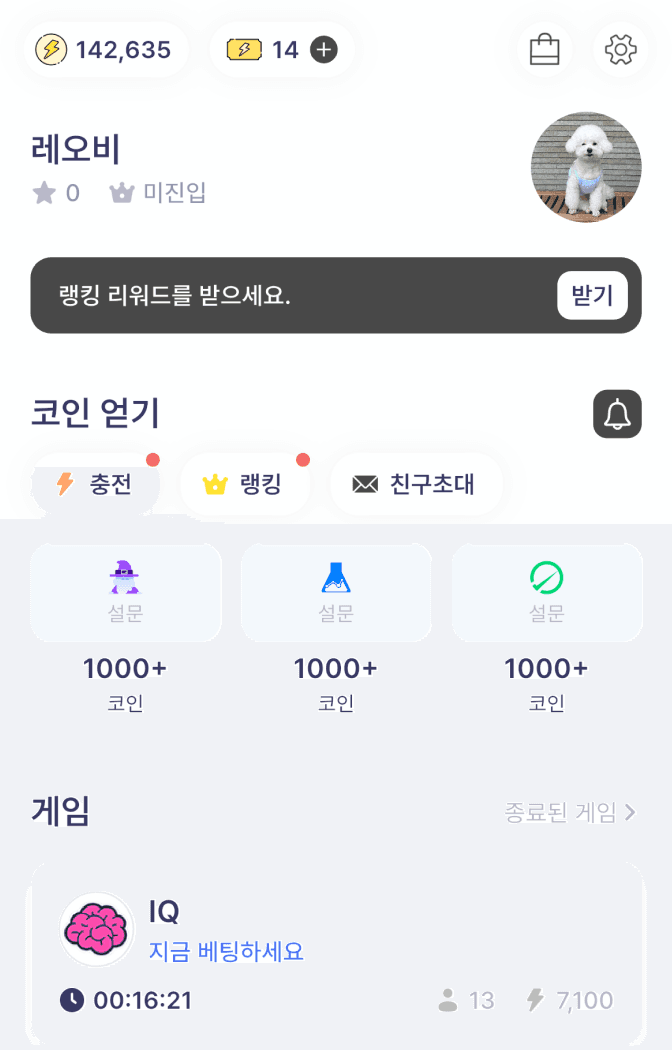Tap the plus icon to add tickets
The image size is (672, 1050).
(x=324, y=50)
